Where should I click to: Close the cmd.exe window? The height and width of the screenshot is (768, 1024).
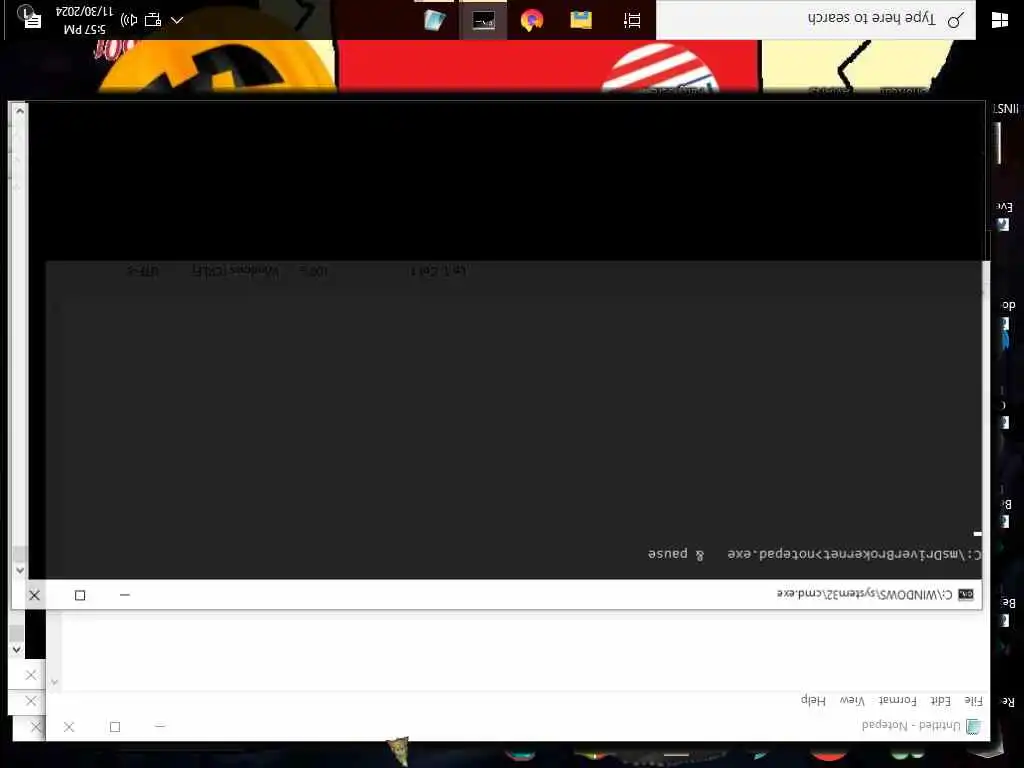(34, 595)
